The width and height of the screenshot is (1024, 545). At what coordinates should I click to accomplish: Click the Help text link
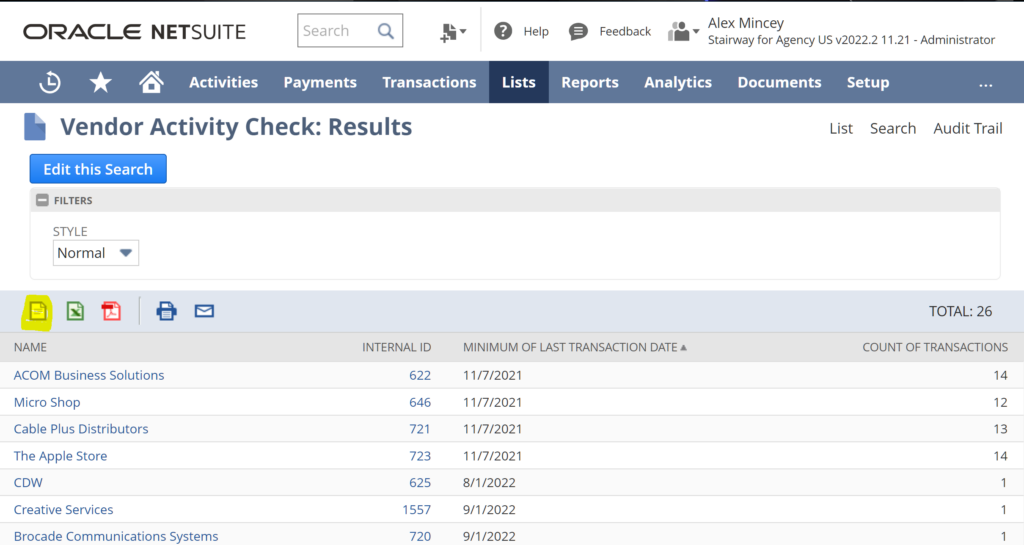536,31
